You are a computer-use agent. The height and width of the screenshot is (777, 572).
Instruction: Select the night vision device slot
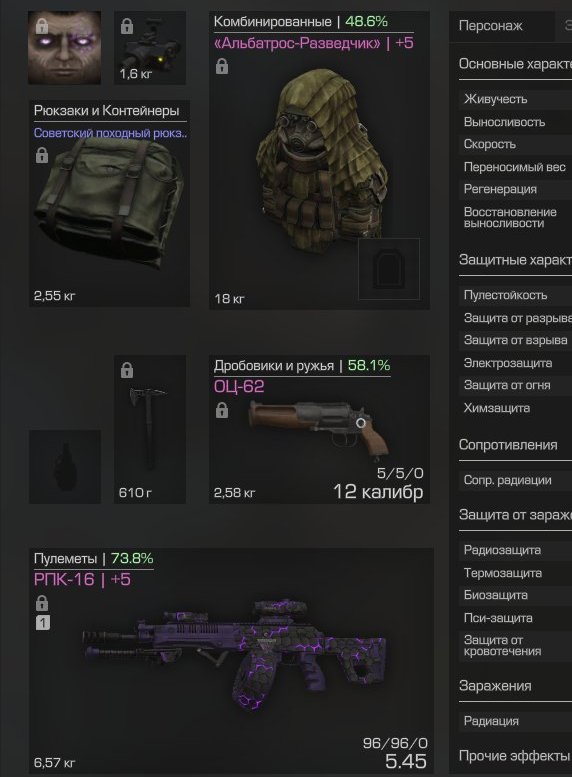150,48
